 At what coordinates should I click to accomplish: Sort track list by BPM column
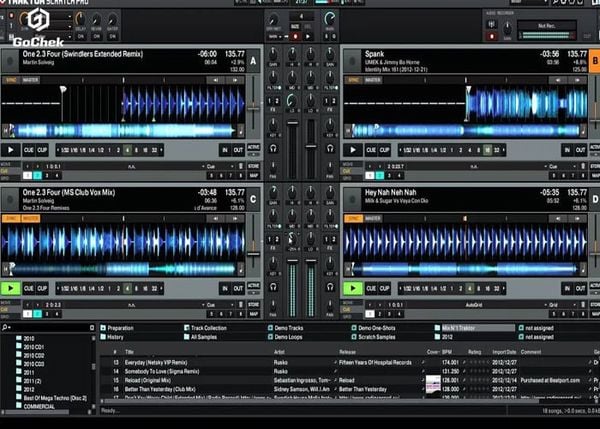[x=447, y=352]
